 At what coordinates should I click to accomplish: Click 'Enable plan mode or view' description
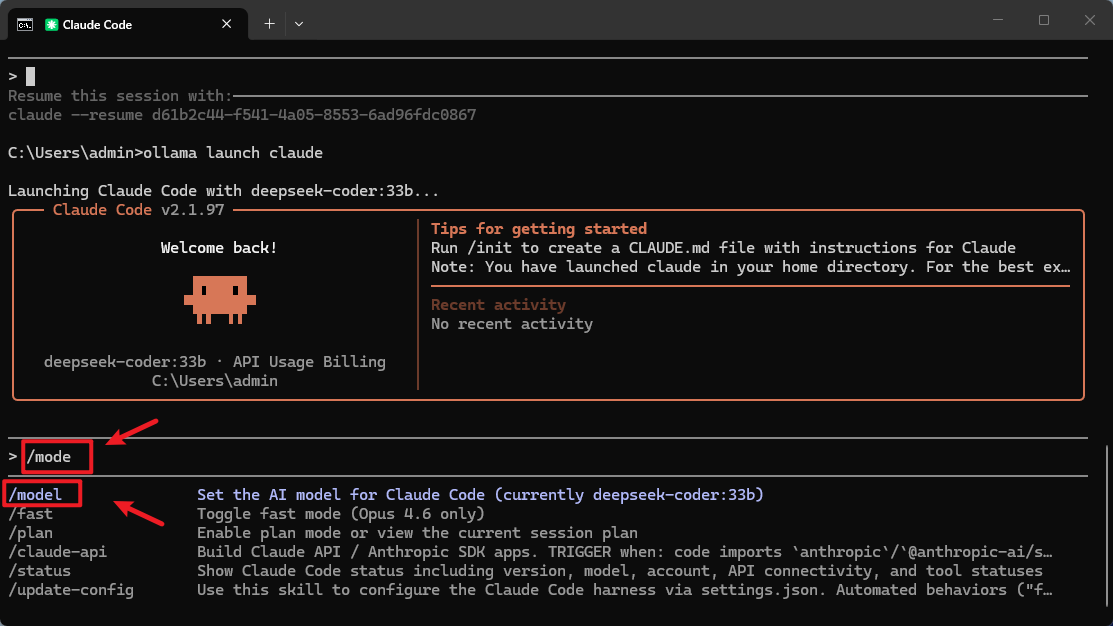click(417, 533)
